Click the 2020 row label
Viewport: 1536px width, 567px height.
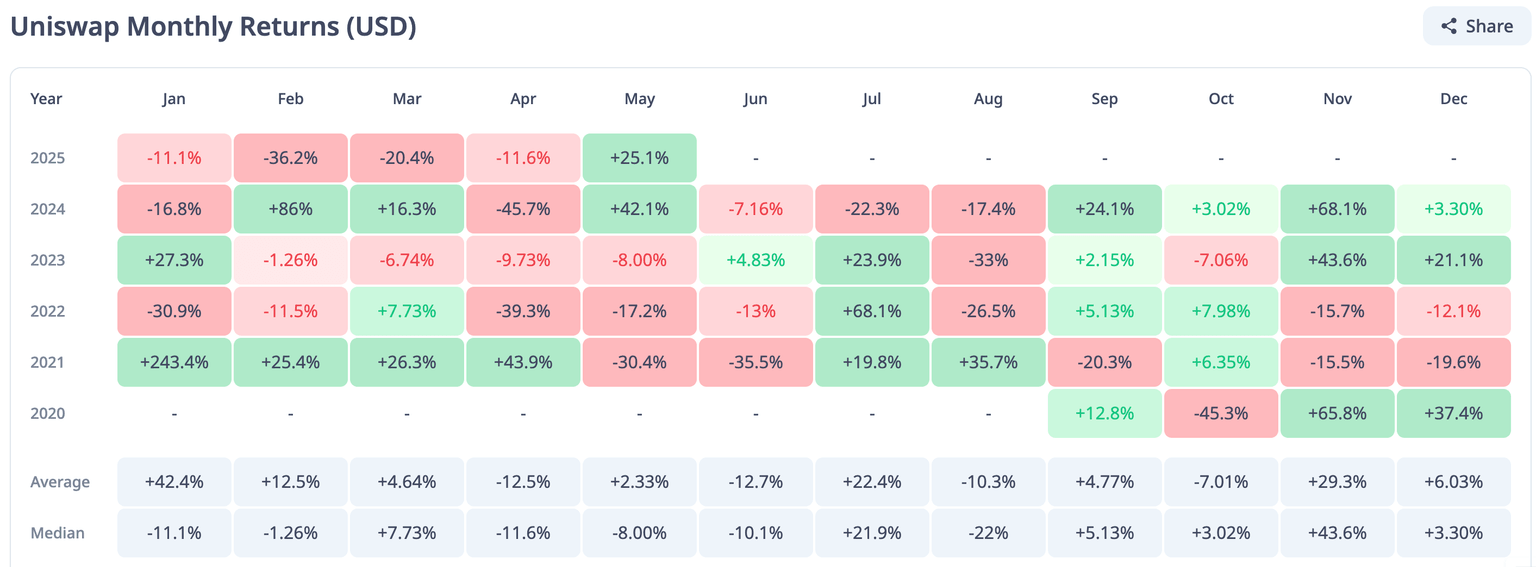47,413
